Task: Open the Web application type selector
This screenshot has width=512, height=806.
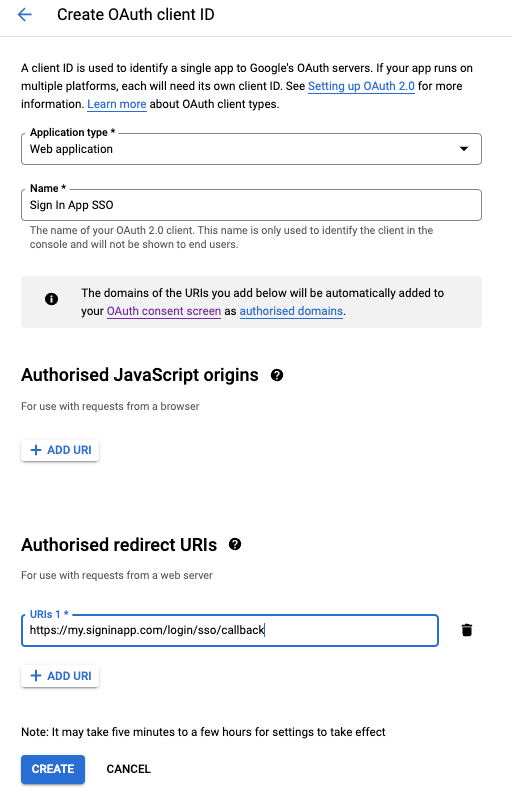Action: 251,149
